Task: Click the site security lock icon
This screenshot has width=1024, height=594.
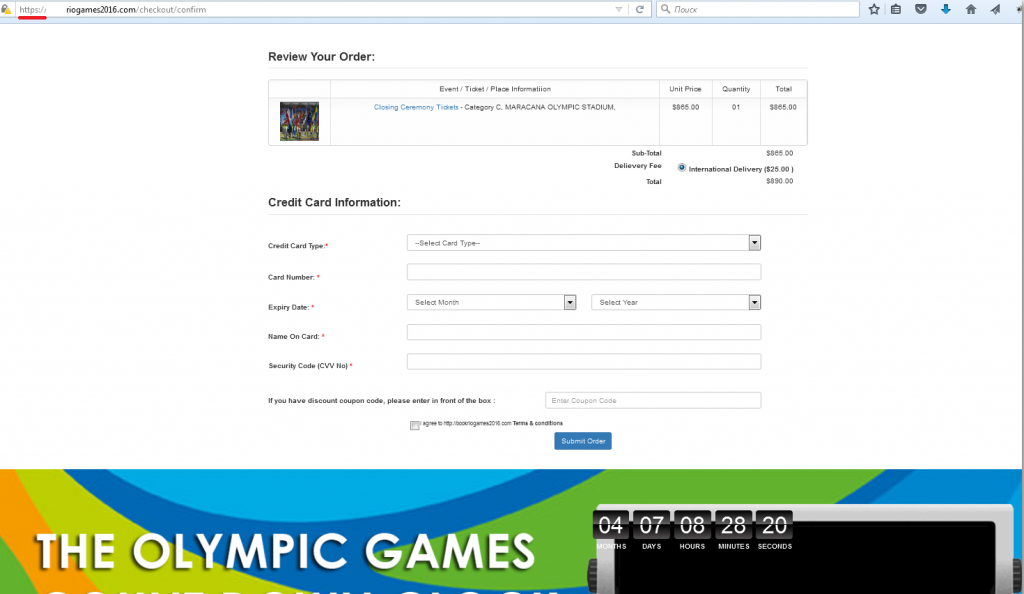Action: 6,9
